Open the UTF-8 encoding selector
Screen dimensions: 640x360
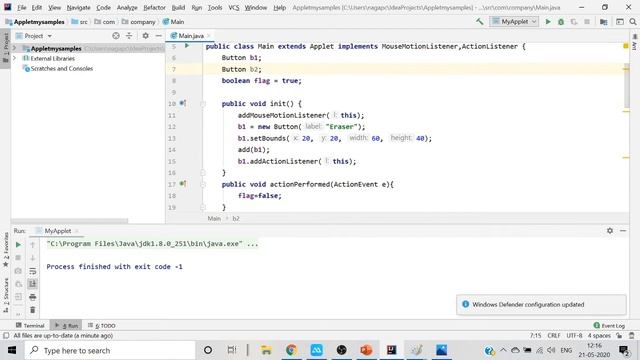click(x=574, y=336)
